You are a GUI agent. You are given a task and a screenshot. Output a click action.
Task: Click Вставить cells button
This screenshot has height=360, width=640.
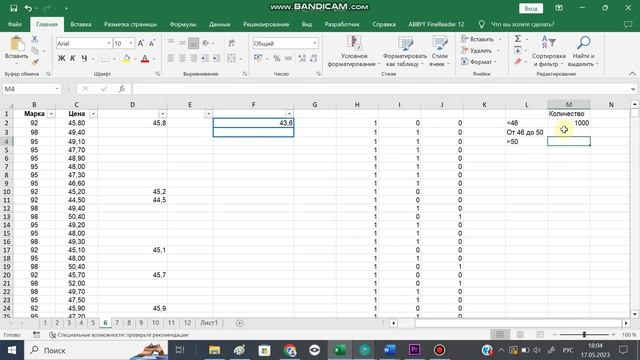478,39
